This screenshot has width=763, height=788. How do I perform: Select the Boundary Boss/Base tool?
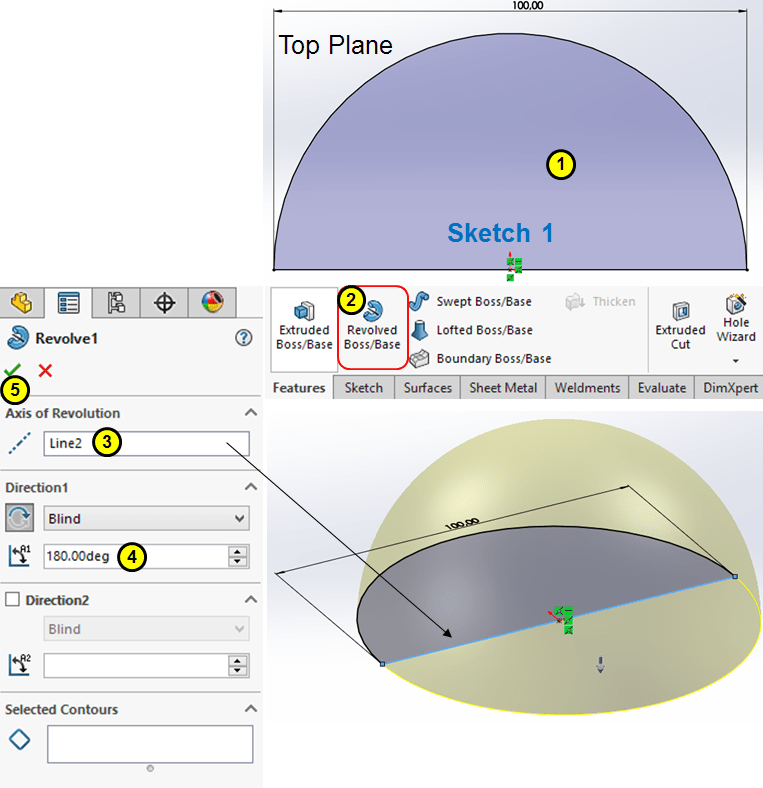481,358
